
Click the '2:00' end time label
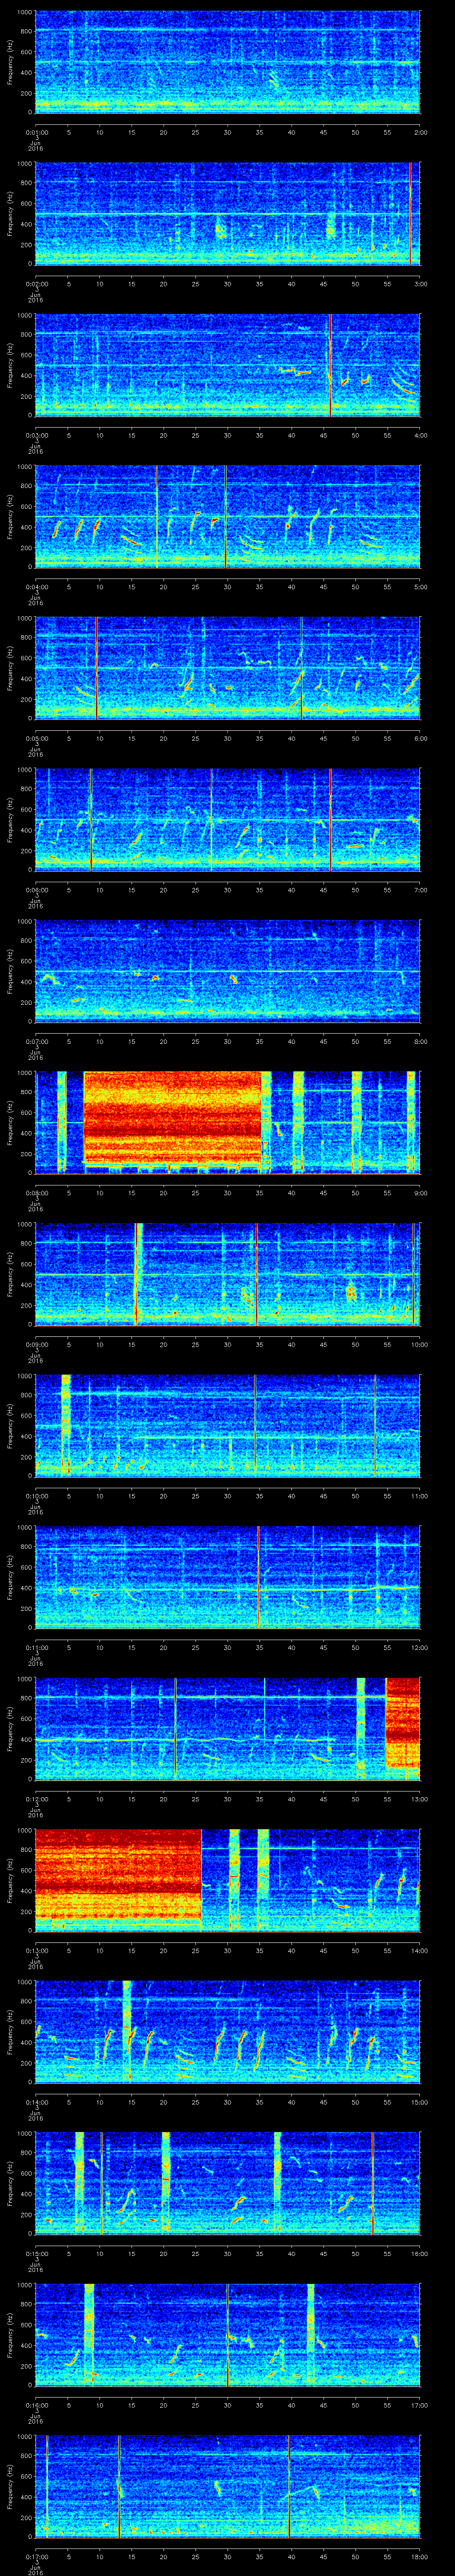coord(421,132)
